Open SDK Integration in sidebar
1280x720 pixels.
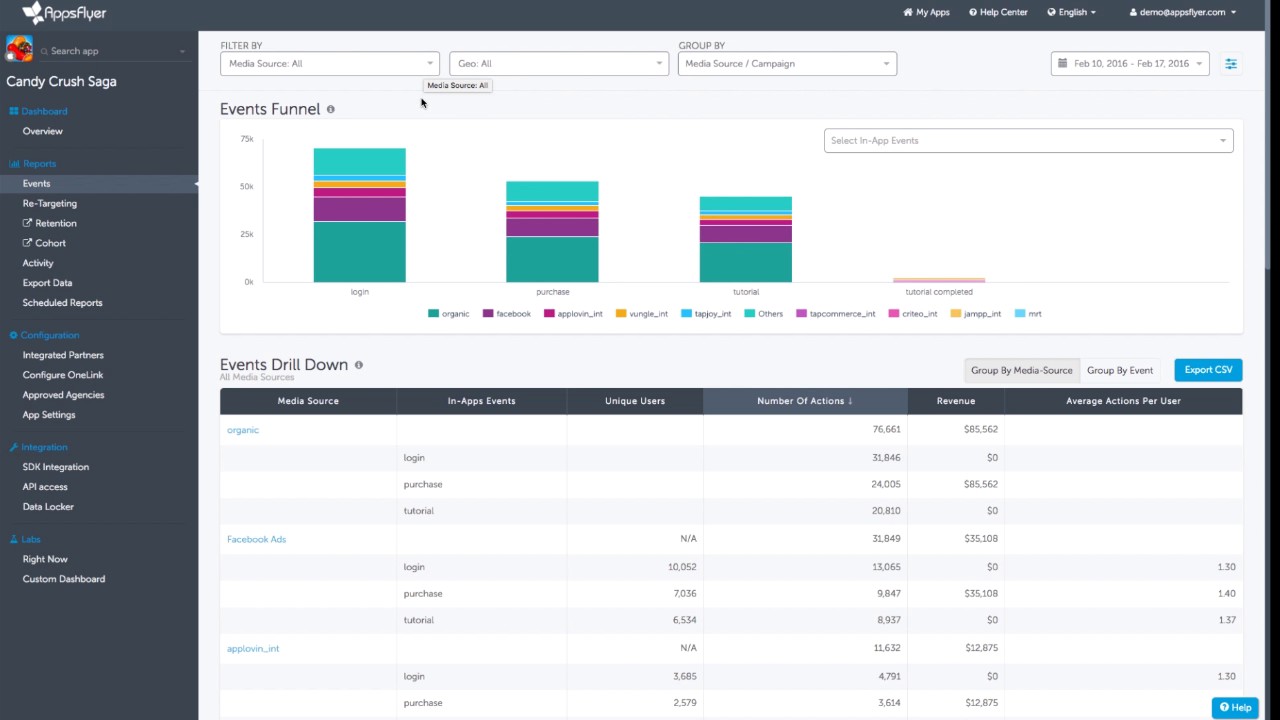tap(56, 467)
